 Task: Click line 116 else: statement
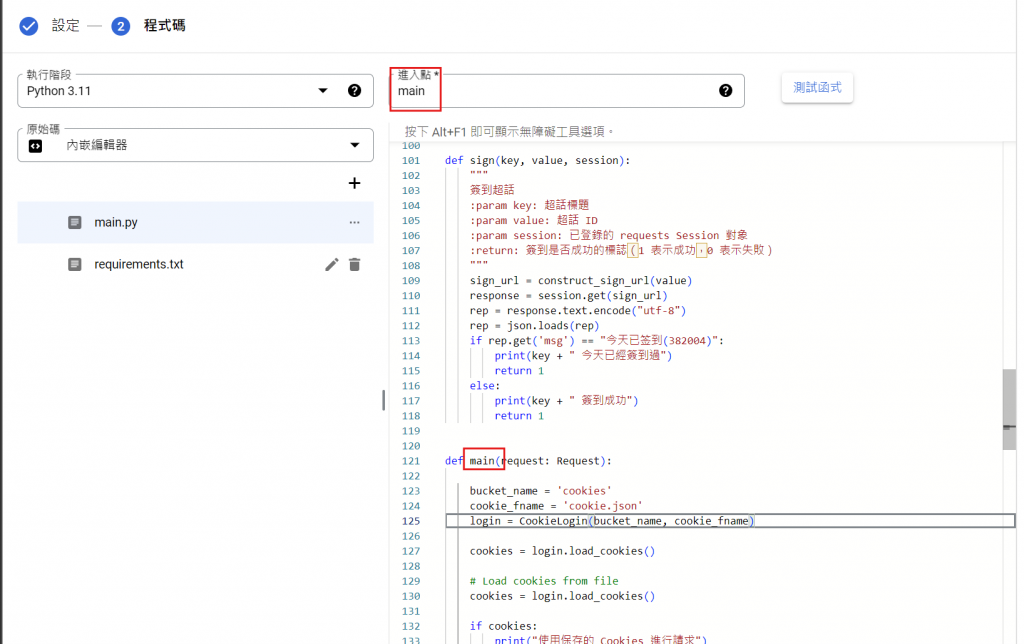pyautogui.click(x=485, y=386)
